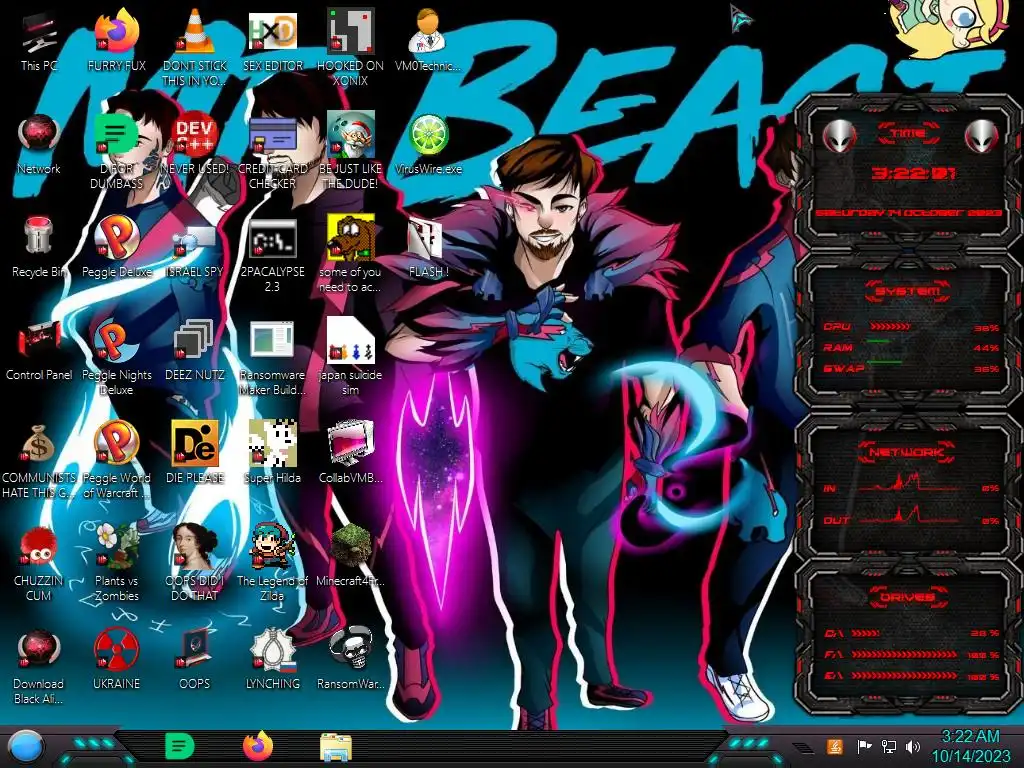
Task: Open the Action Center flag icon
Action: 864,746
